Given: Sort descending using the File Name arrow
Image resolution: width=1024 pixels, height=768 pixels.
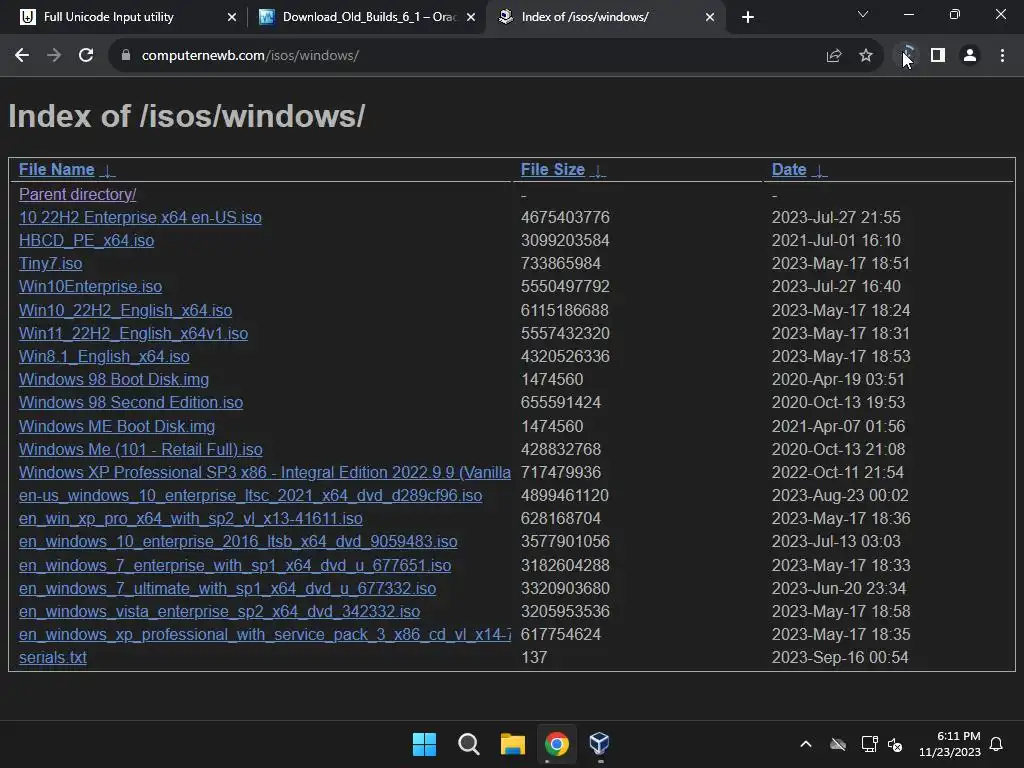Looking at the screenshot, I should (108, 170).
